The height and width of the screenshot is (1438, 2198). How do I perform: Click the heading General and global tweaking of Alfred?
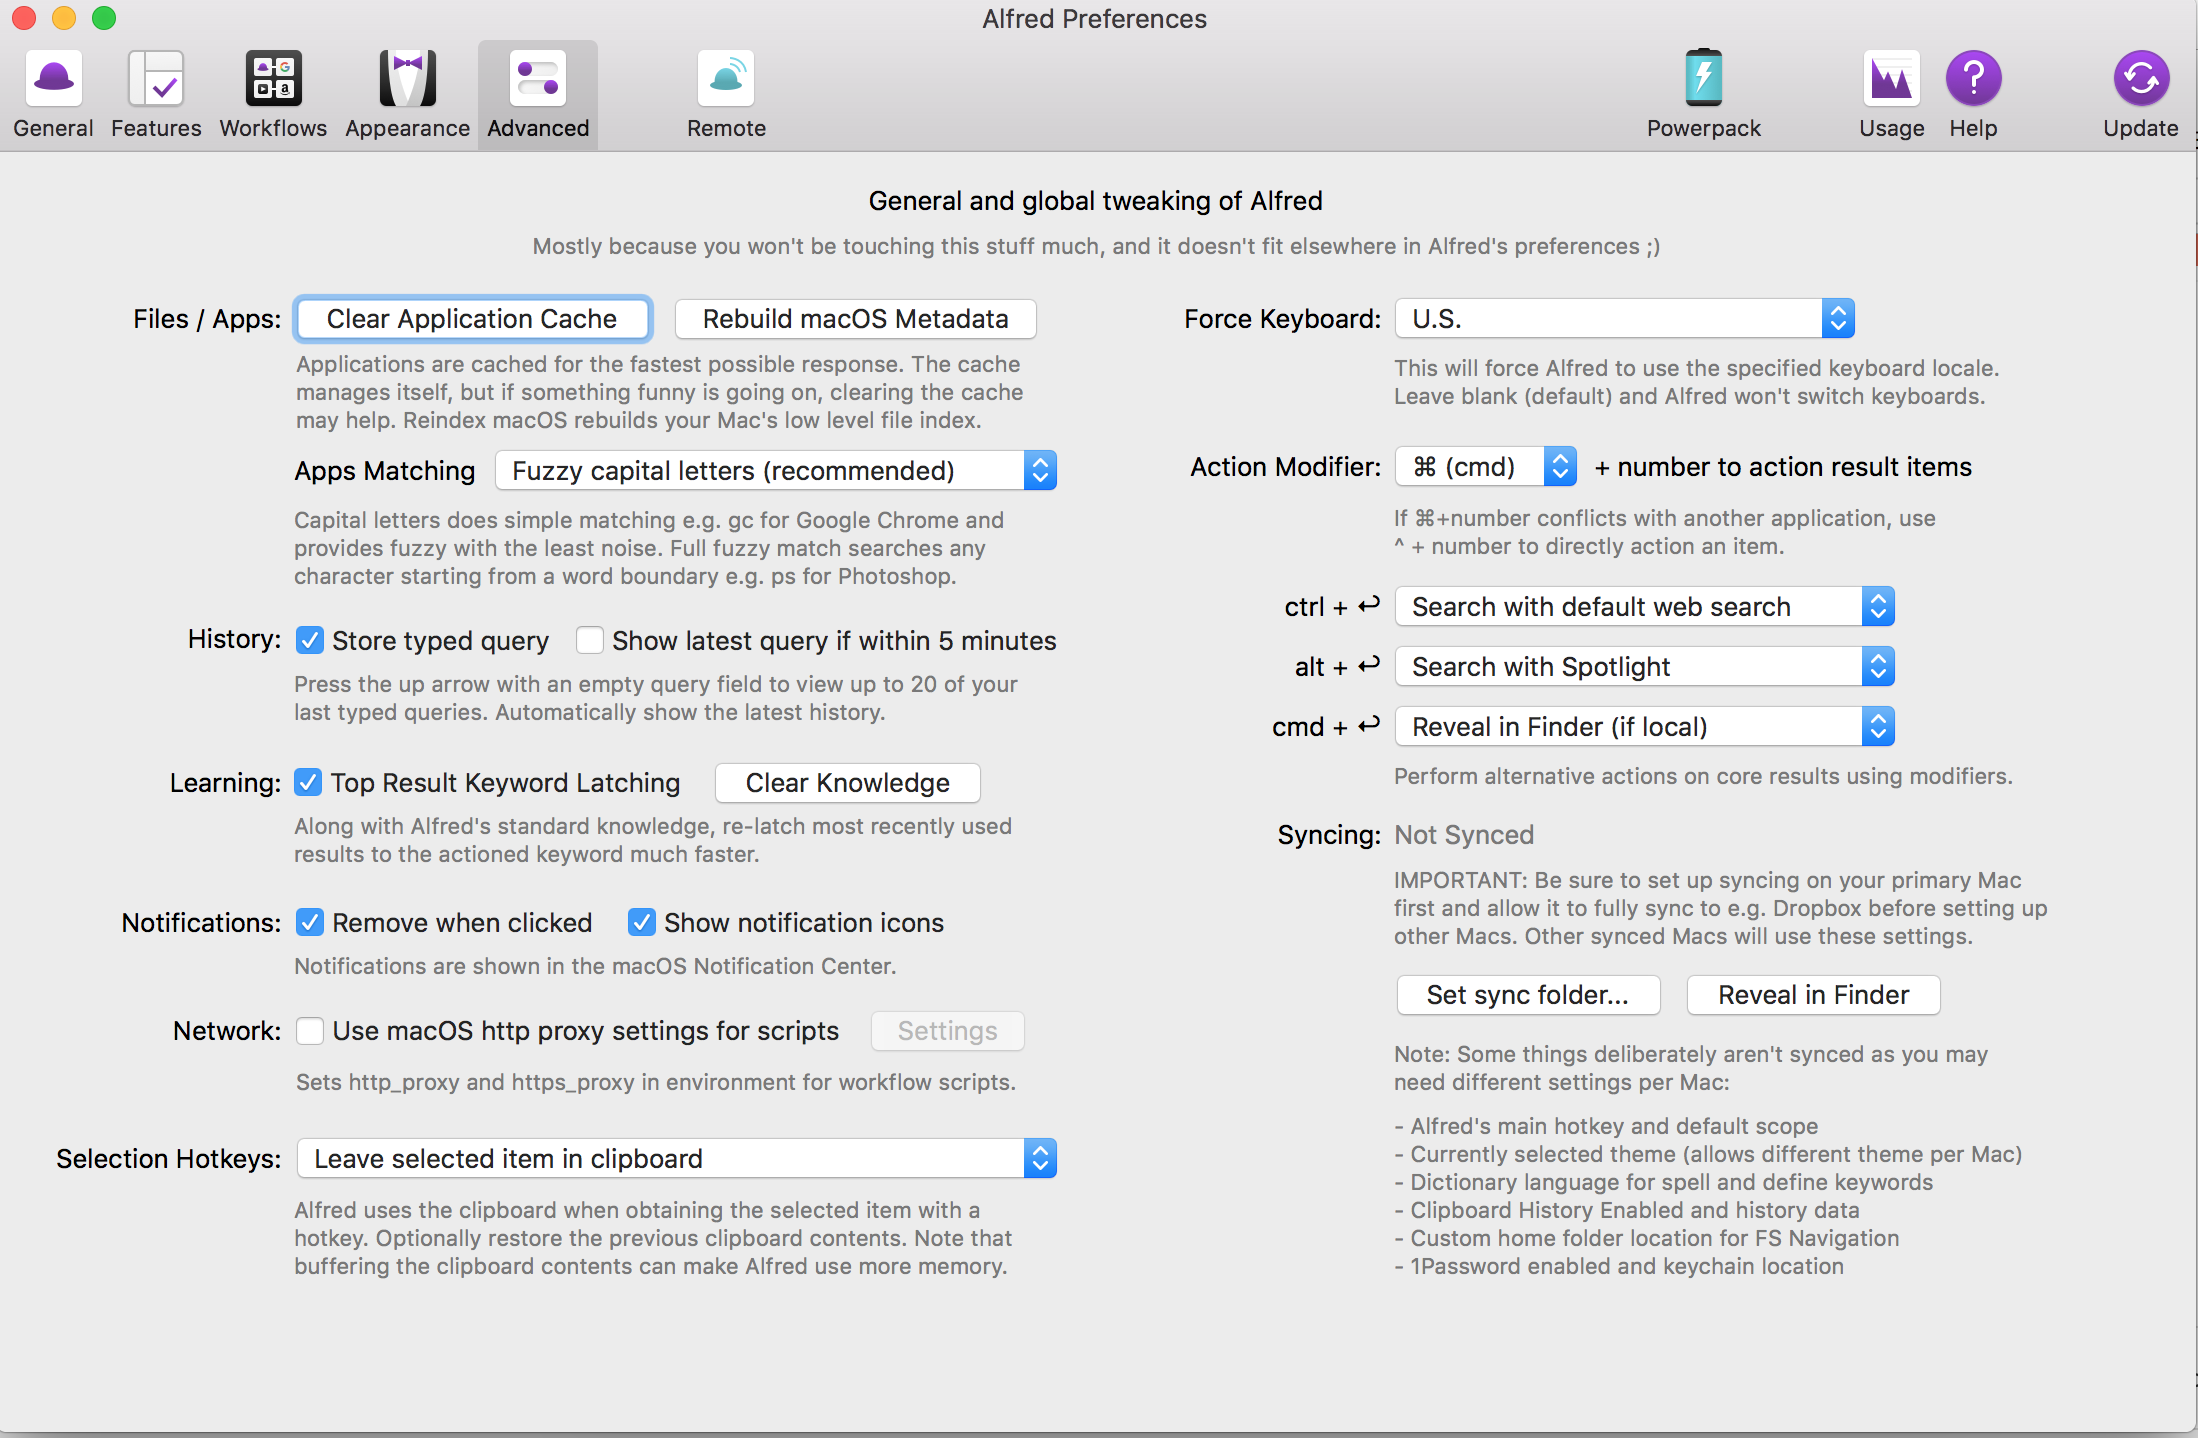click(1095, 200)
